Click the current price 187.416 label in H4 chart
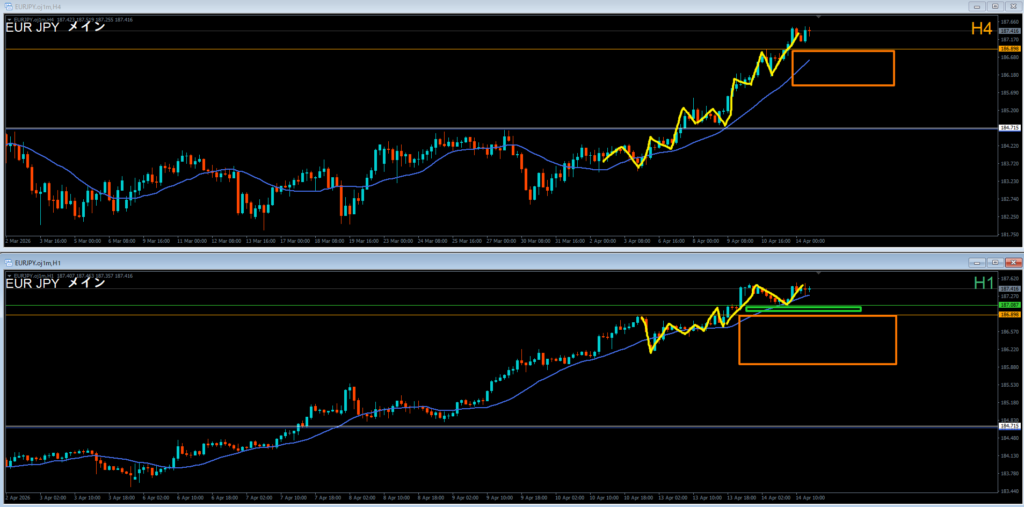The height and width of the screenshot is (507, 1024). click(x=1010, y=31)
